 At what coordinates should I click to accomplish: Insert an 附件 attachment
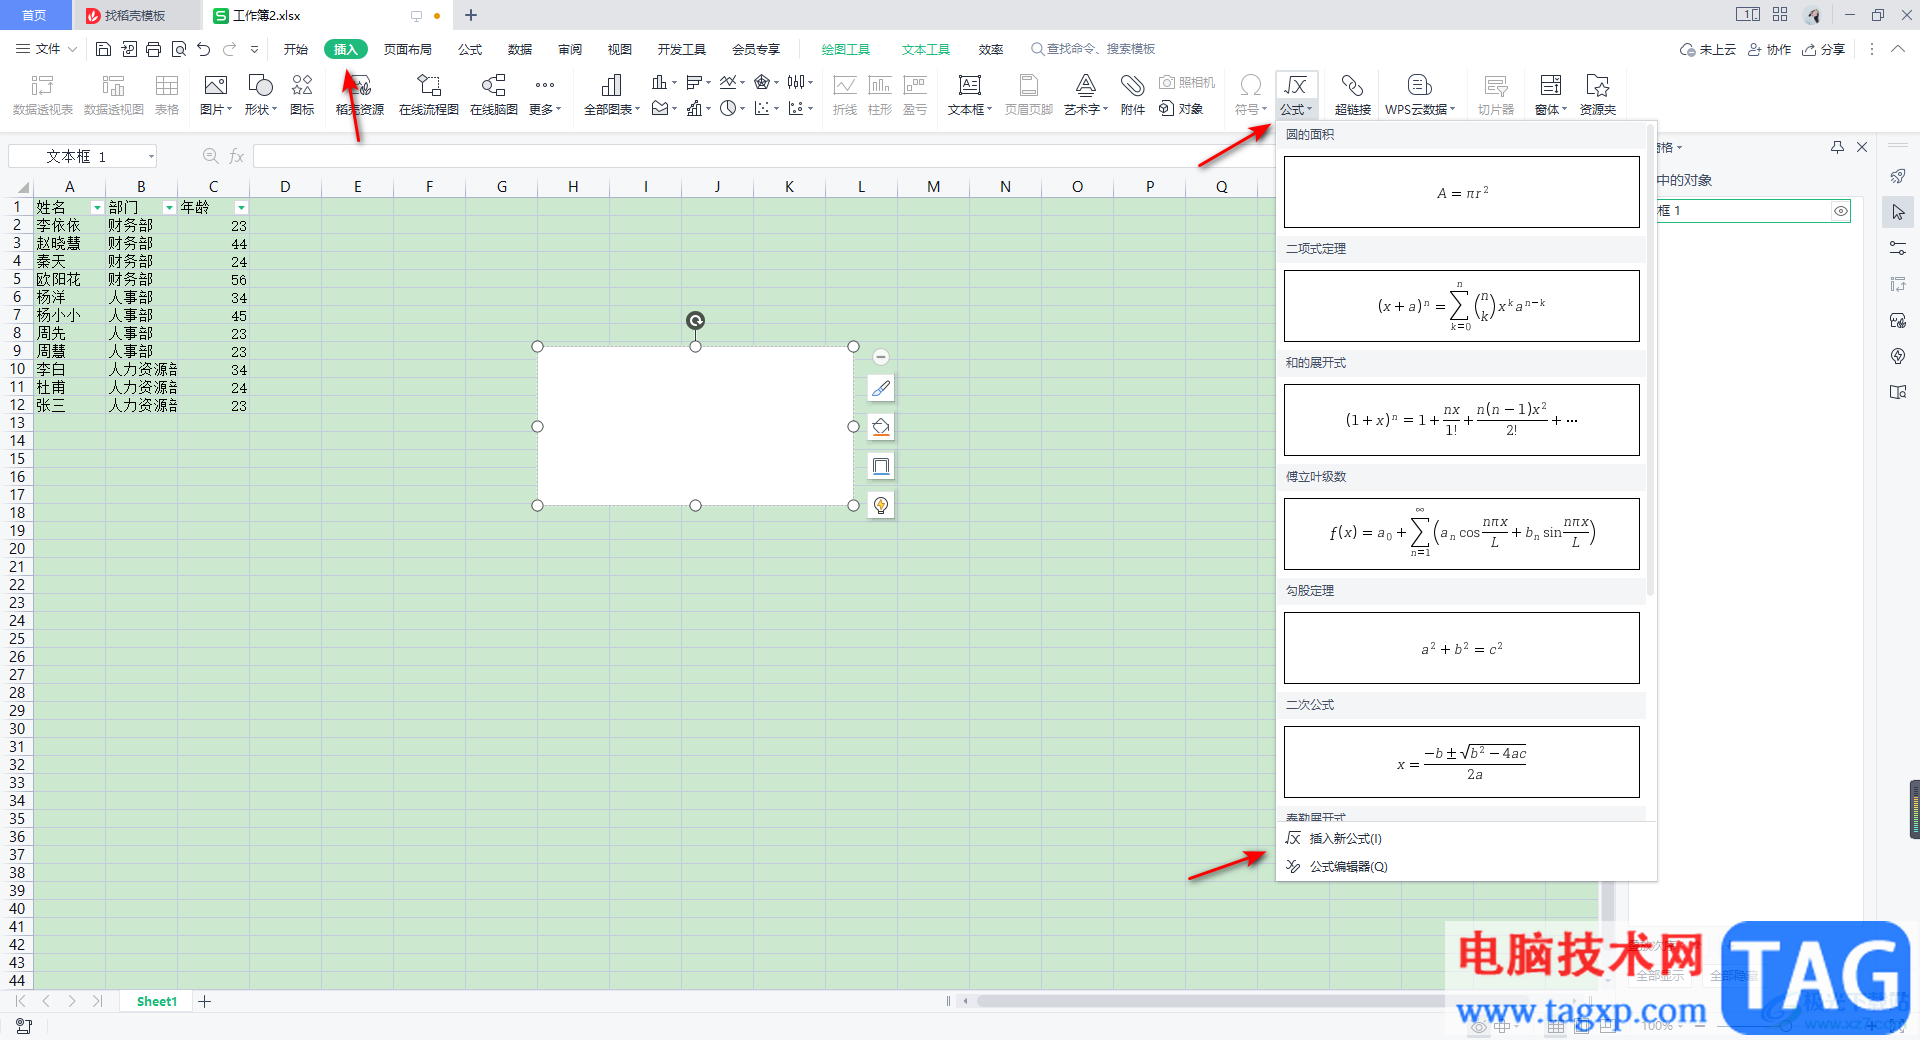pyautogui.click(x=1132, y=95)
